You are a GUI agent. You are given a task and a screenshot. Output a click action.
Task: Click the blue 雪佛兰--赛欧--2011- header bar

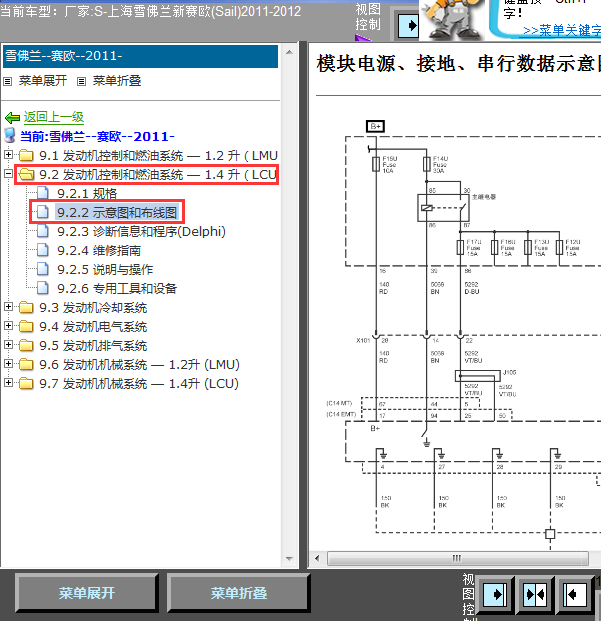point(141,56)
